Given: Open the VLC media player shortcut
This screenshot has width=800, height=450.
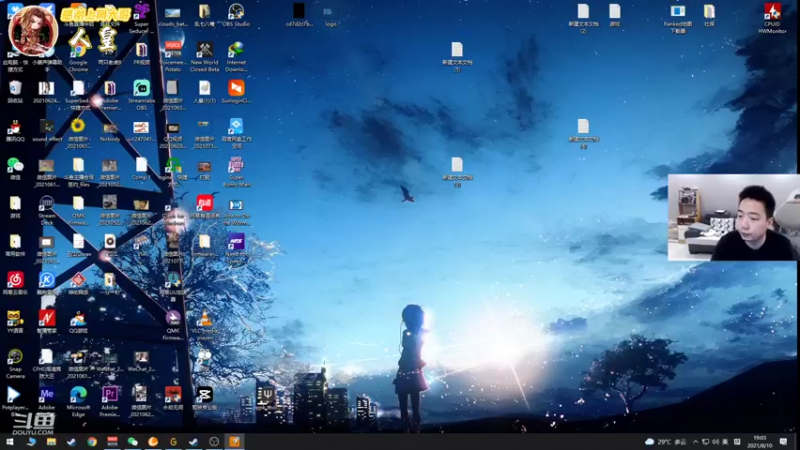Looking at the screenshot, I should point(205,326).
